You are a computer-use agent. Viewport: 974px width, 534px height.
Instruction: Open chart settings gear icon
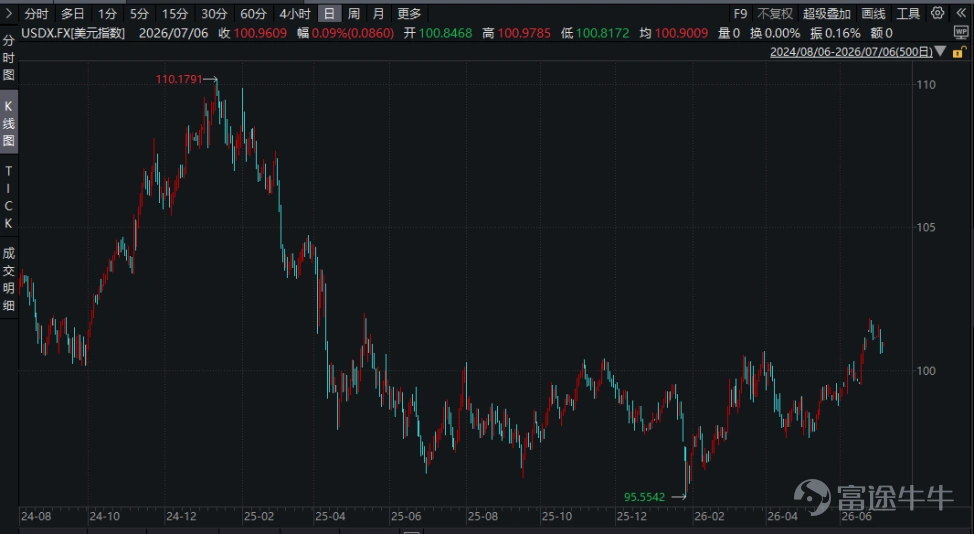(x=937, y=13)
